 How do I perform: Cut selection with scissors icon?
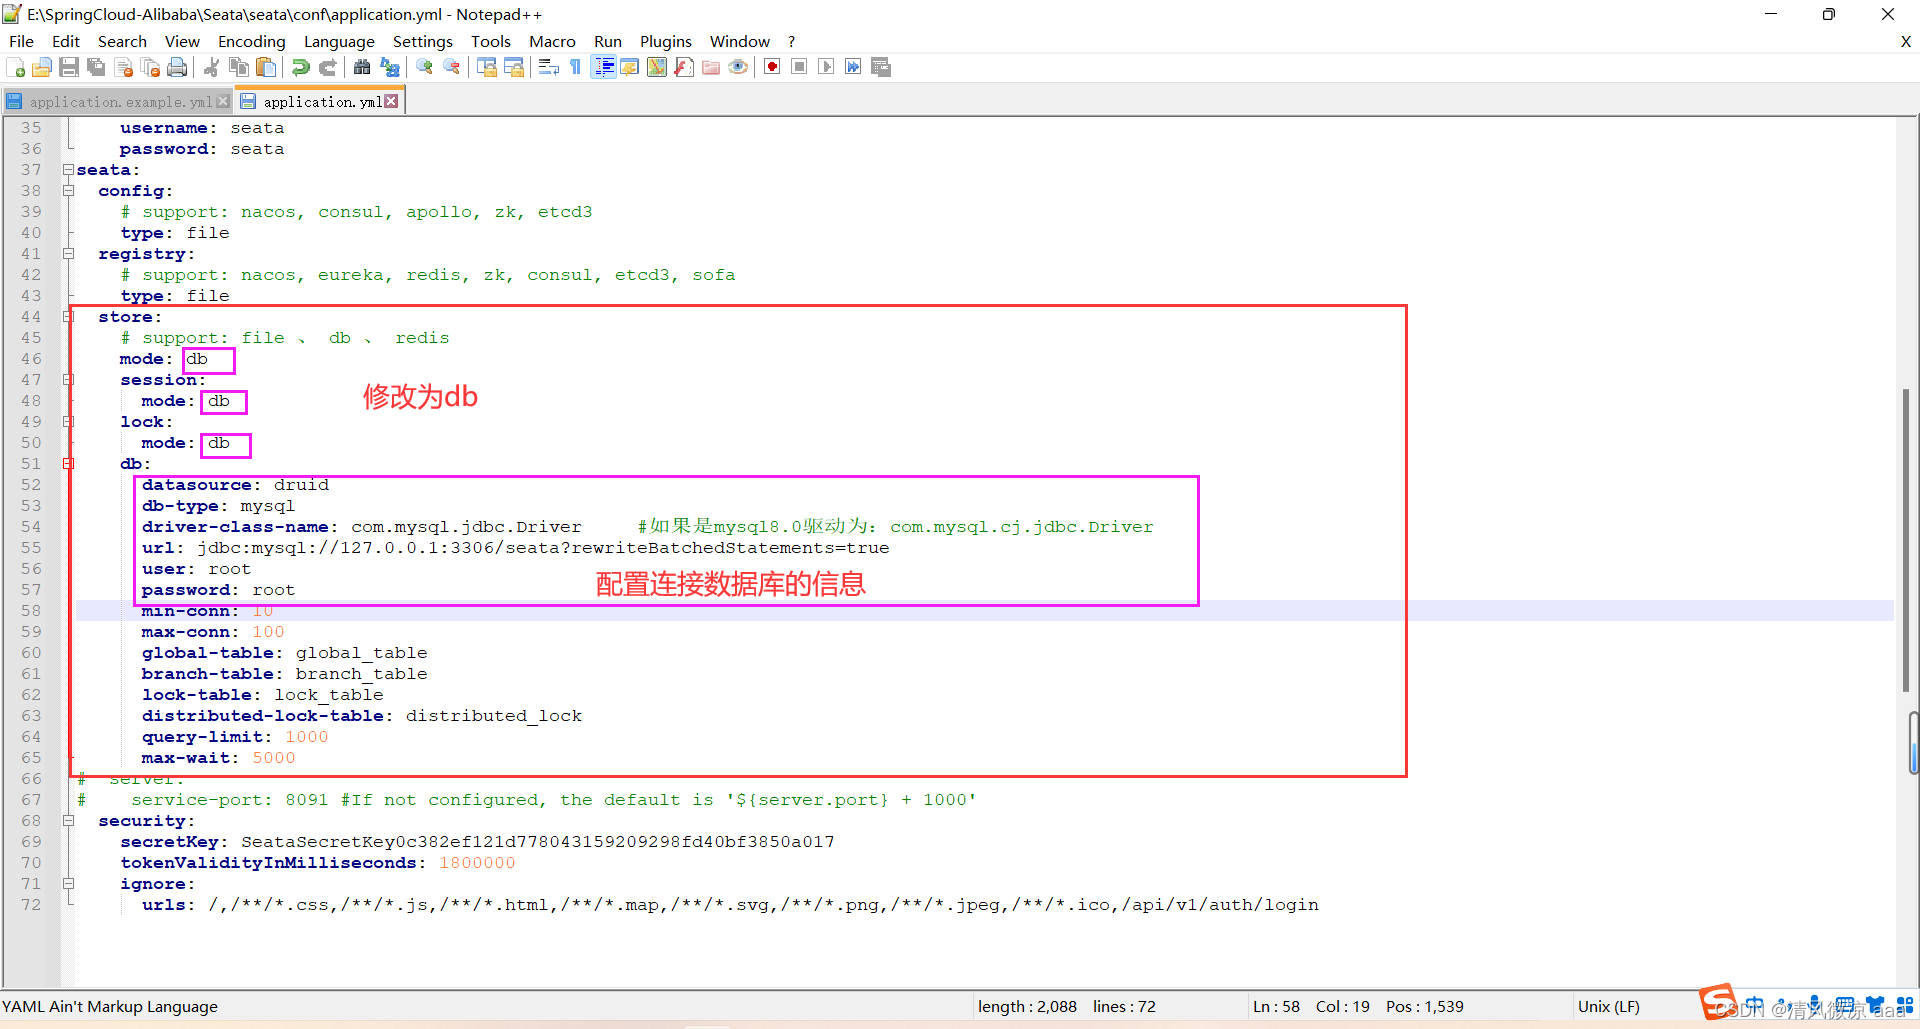click(x=211, y=67)
